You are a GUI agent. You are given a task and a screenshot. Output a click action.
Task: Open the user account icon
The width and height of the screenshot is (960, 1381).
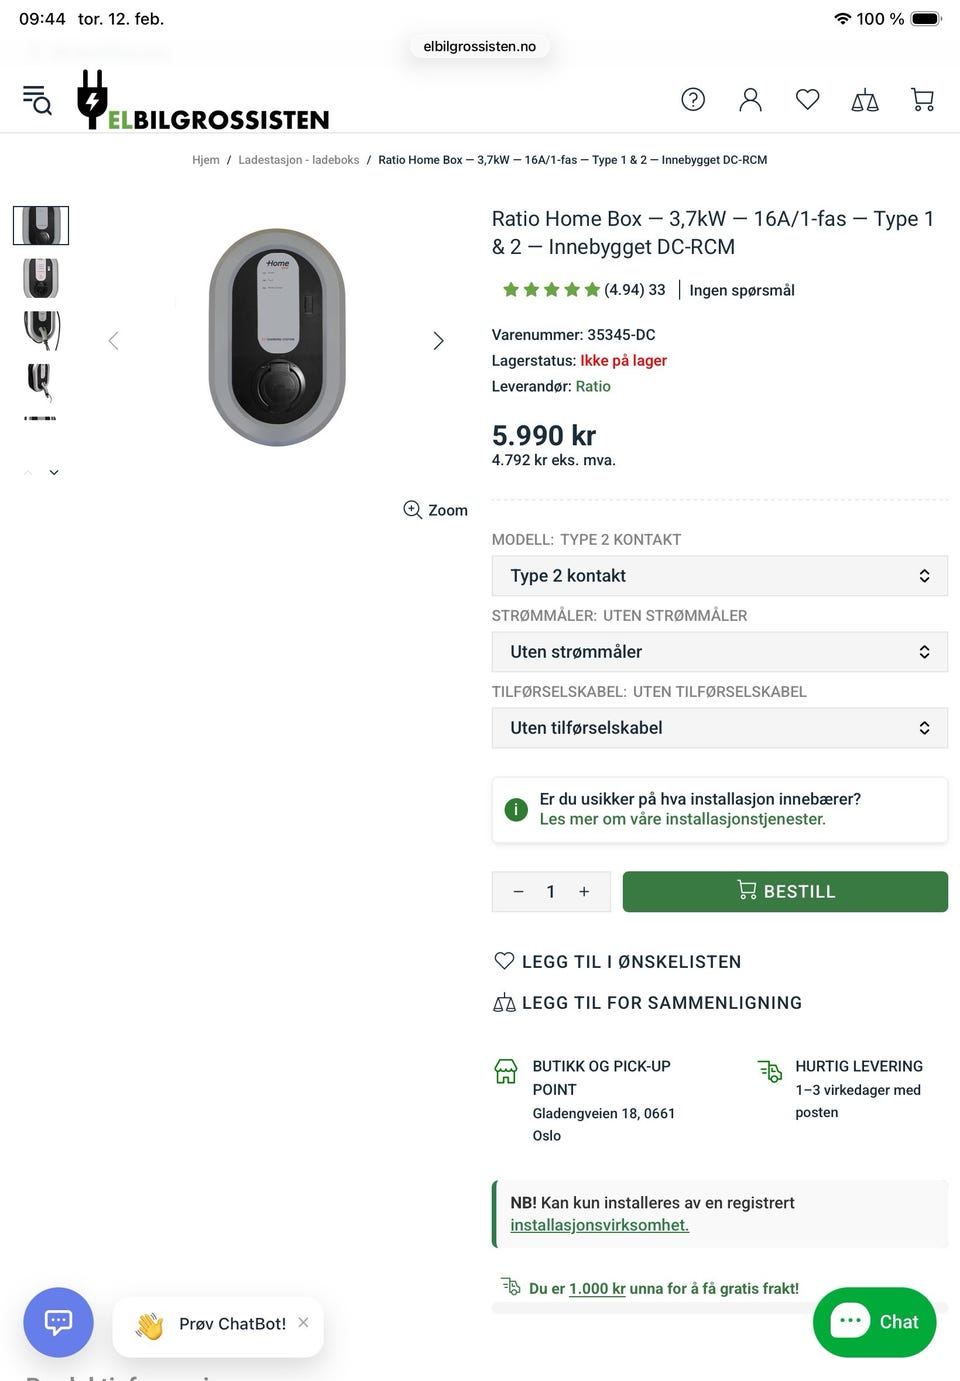click(x=750, y=99)
